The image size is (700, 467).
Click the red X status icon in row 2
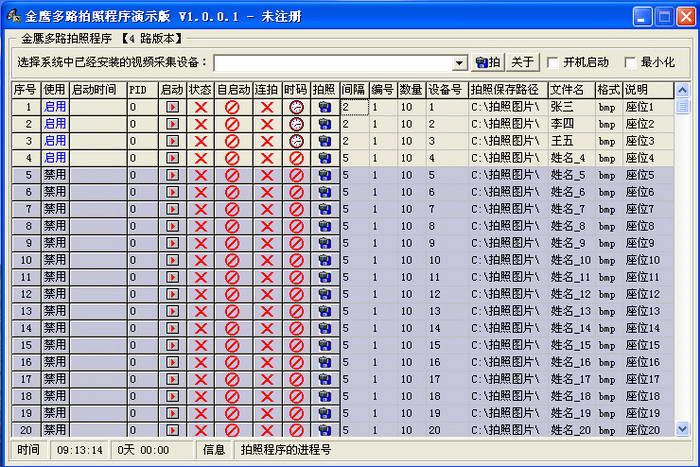201,124
